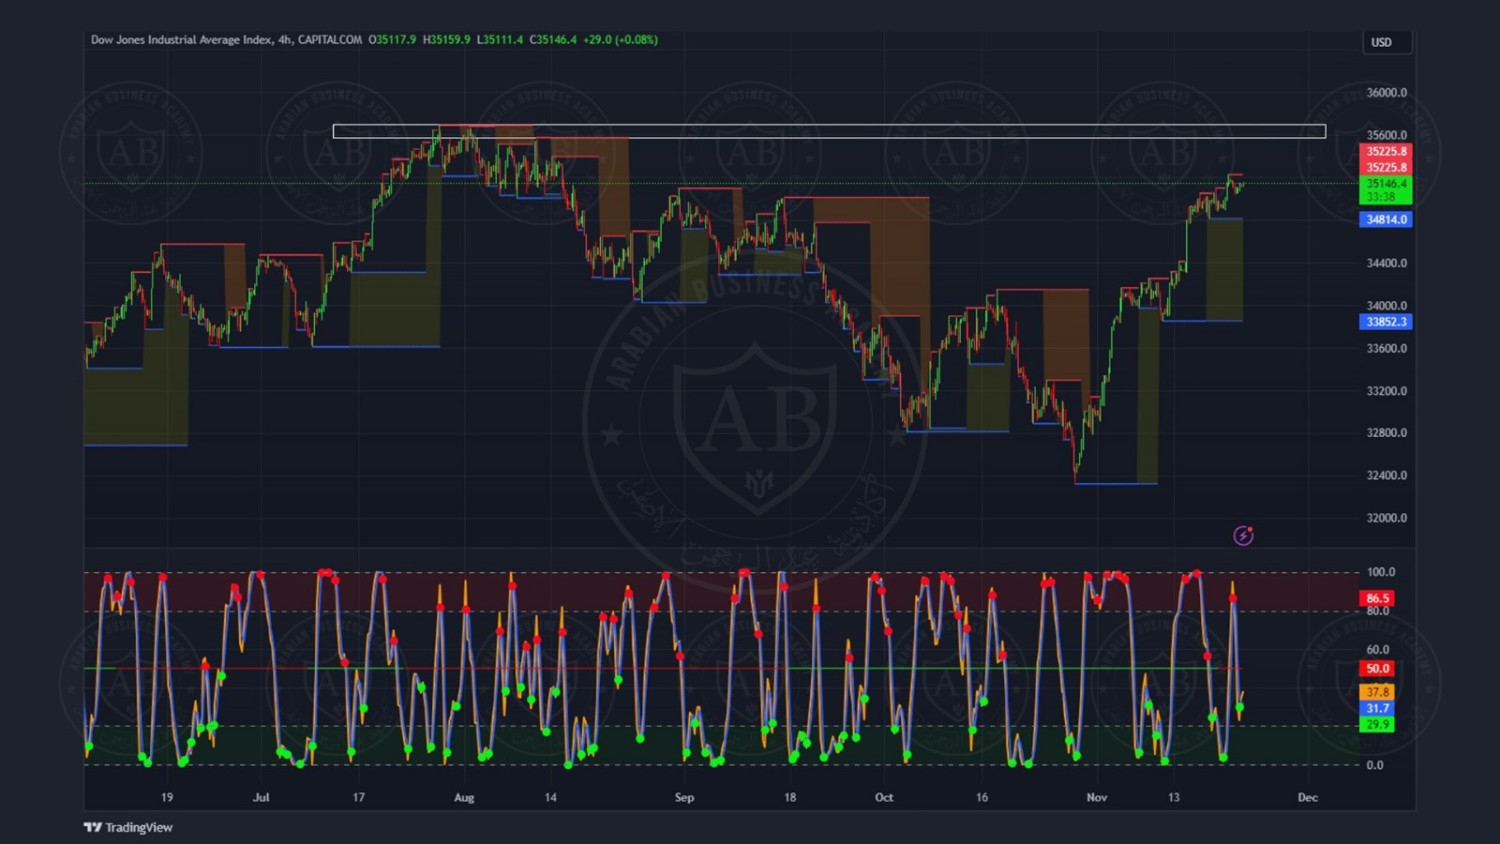Click the green 35146.4 current price label

click(1386, 184)
